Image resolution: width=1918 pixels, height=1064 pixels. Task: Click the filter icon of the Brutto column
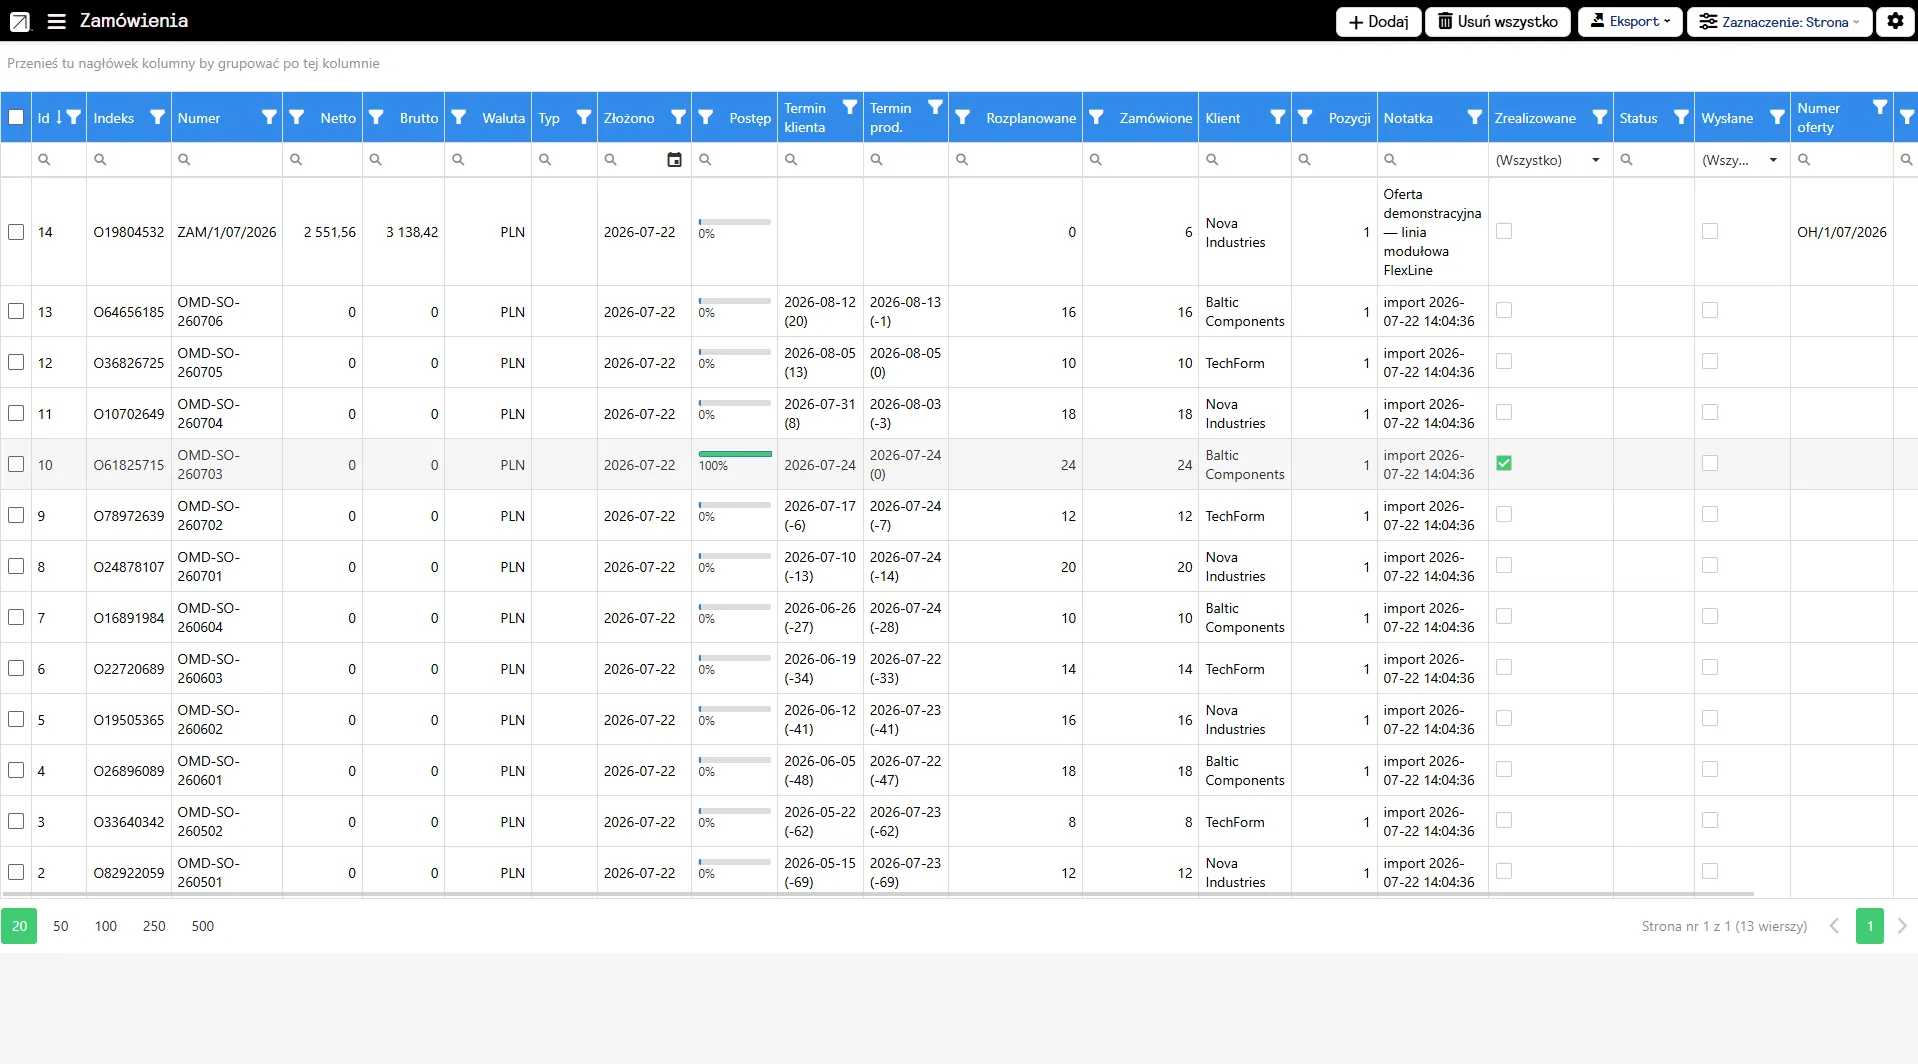[376, 117]
